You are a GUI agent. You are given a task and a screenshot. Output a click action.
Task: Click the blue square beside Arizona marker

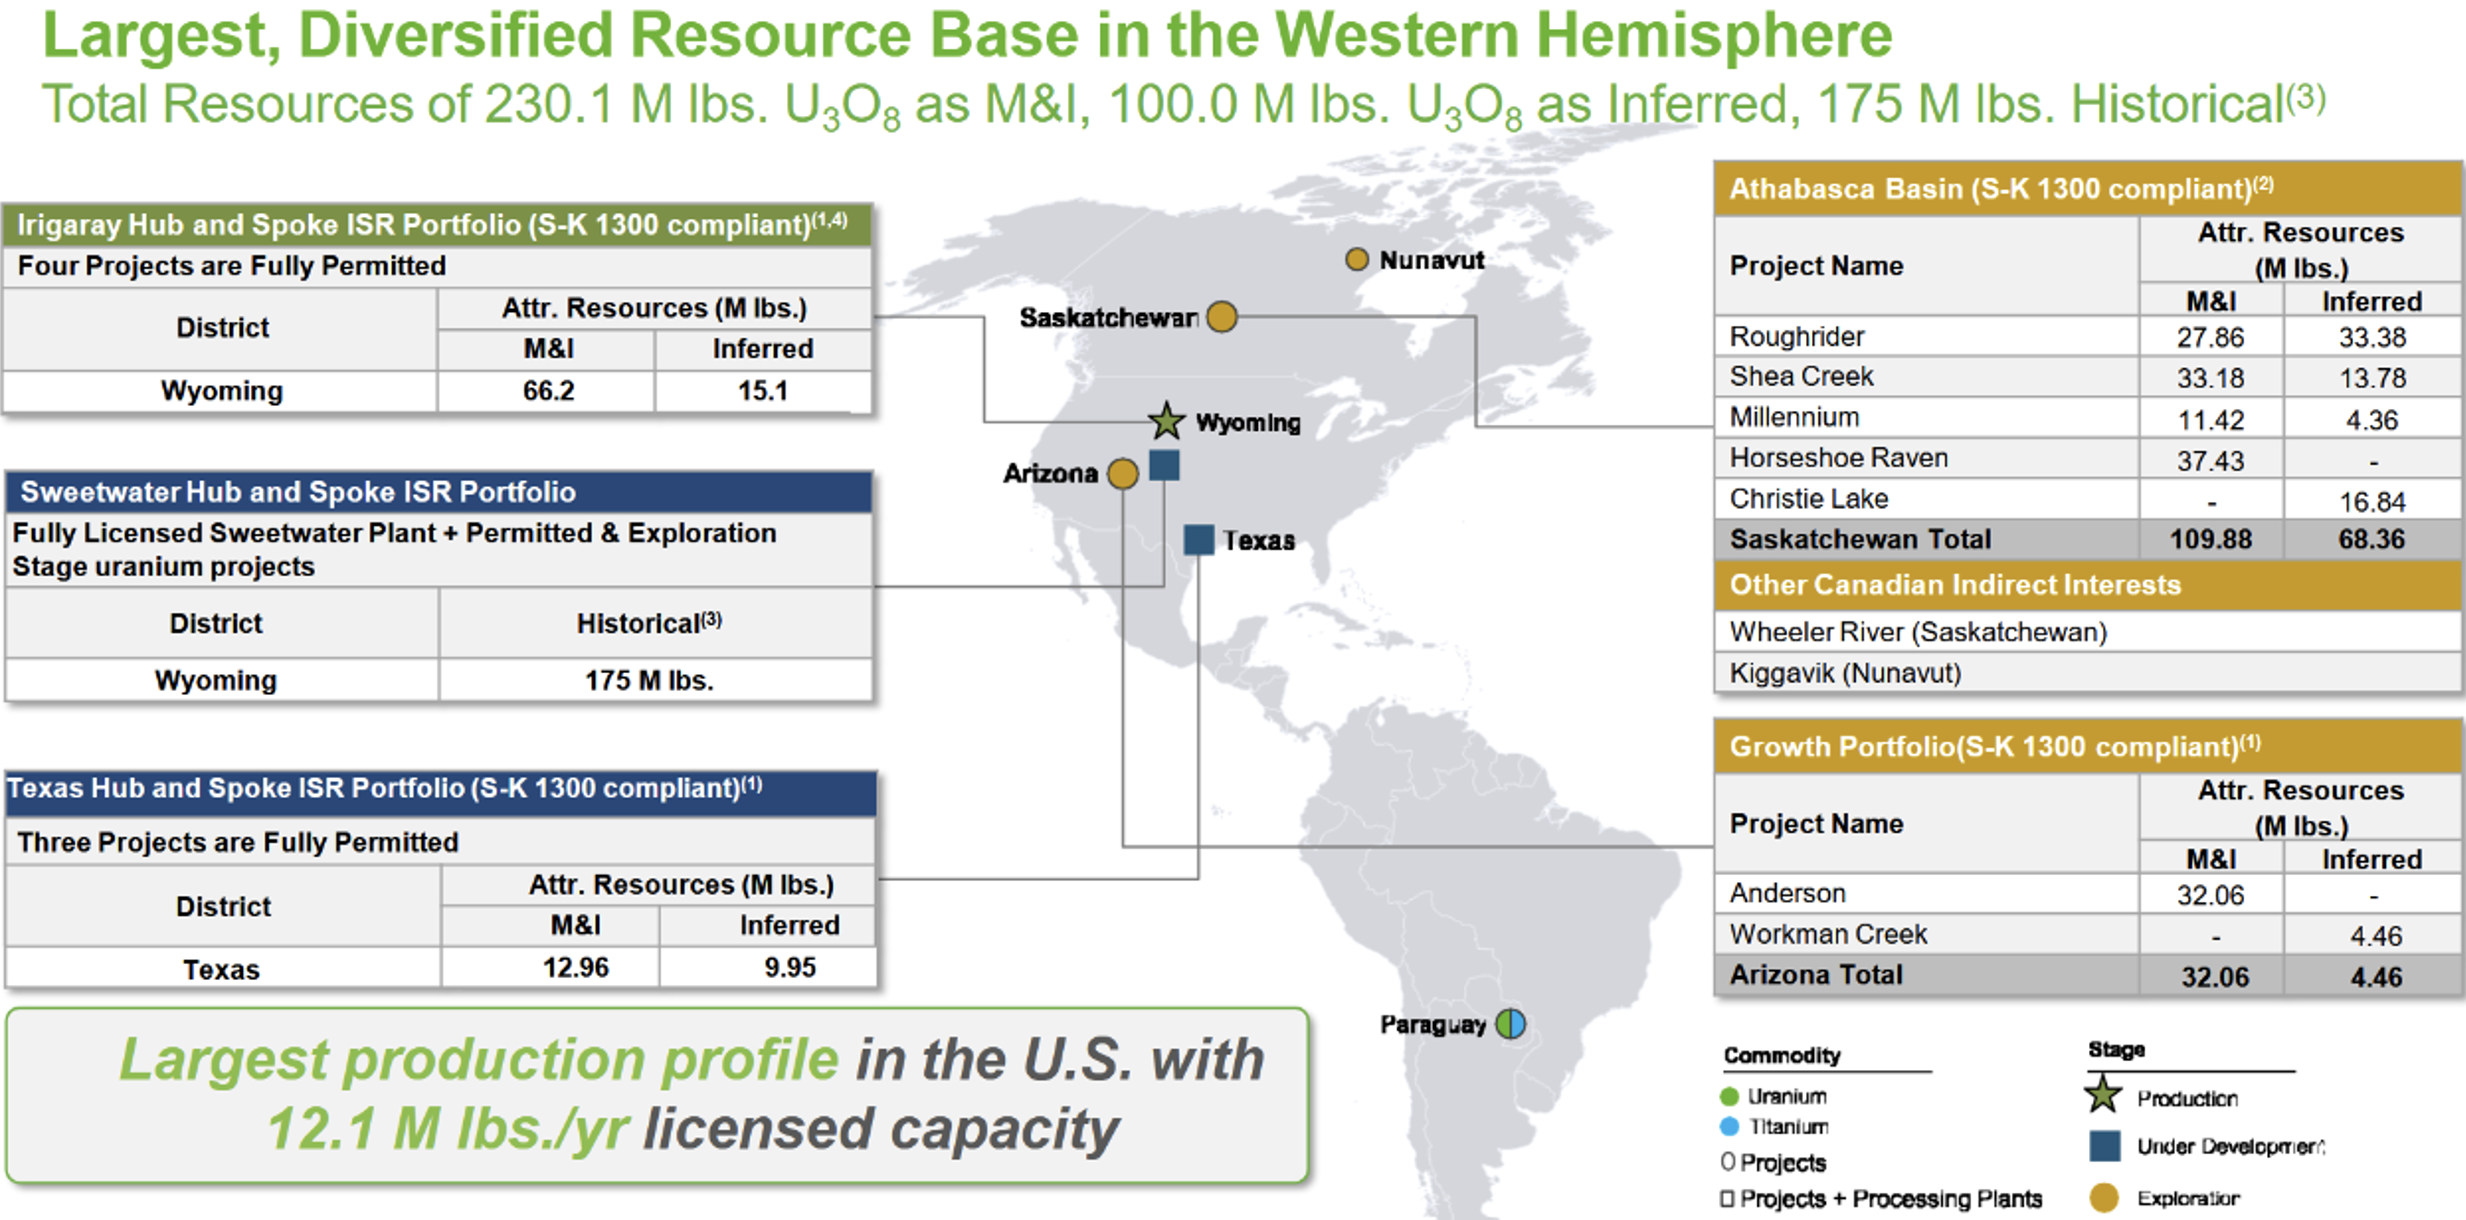(1164, 465)
